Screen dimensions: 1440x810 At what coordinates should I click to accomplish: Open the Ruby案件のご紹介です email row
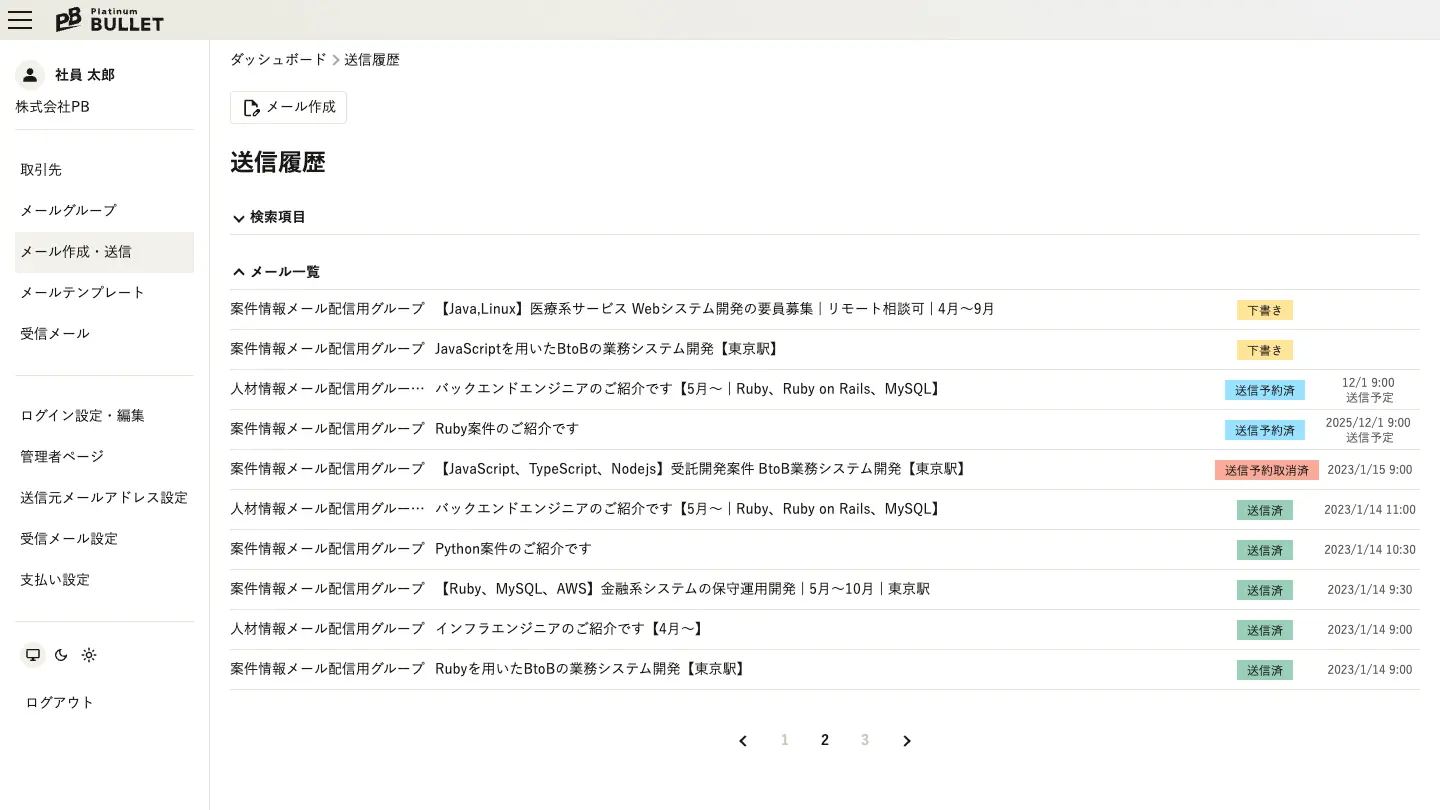tap(507, 429)
